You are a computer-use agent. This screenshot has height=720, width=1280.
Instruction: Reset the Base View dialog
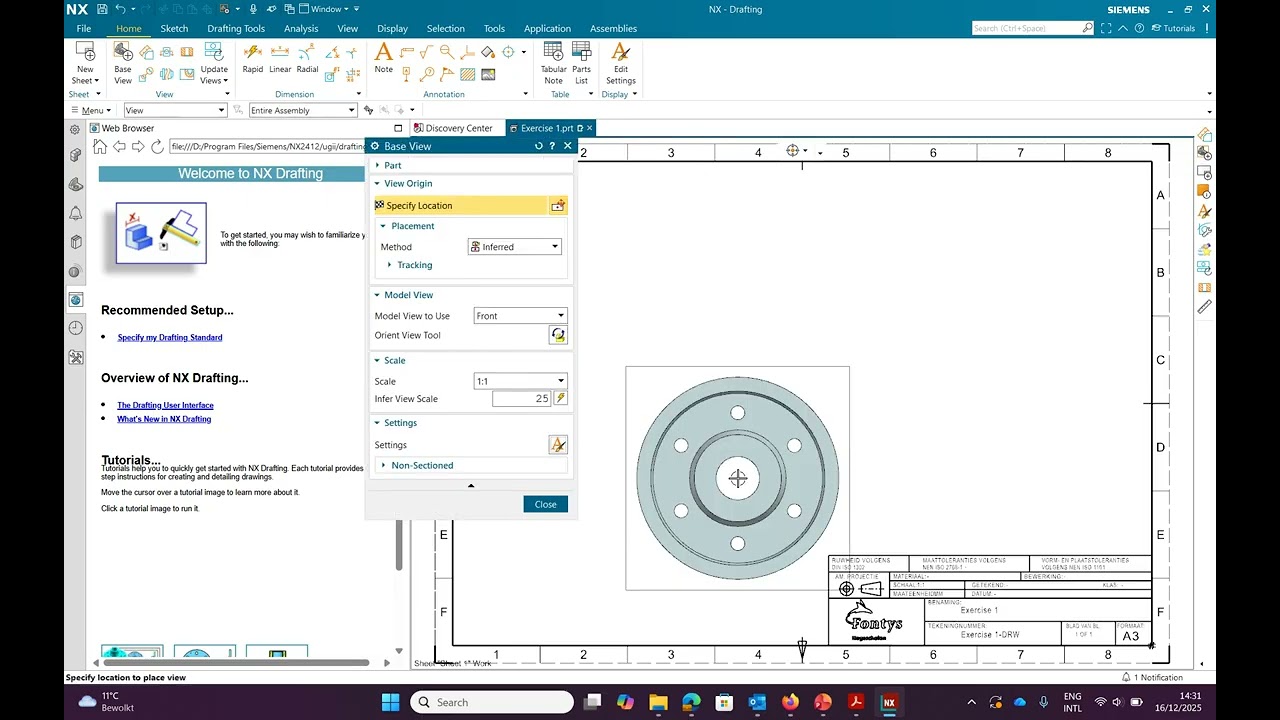click(x=538, y=146)
